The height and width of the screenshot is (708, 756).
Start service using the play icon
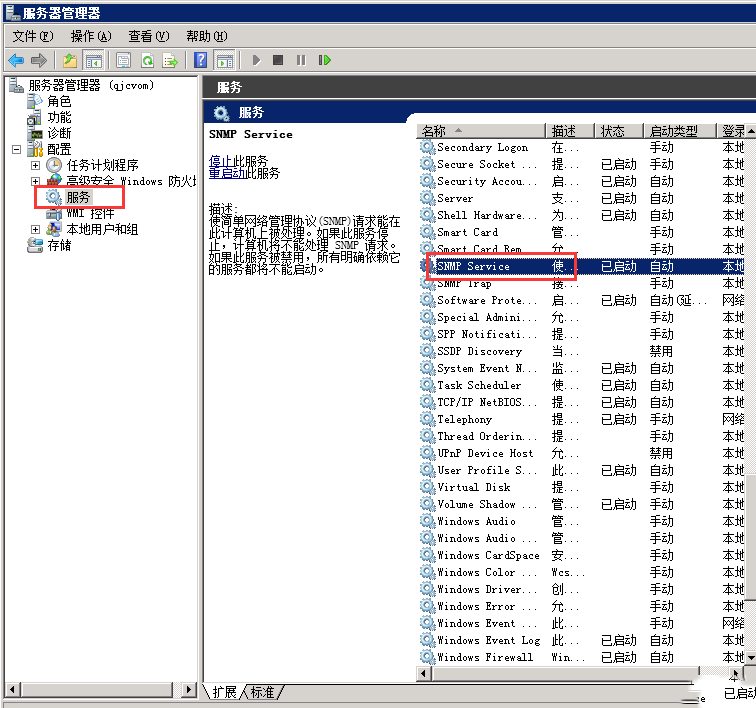[256, 60]
